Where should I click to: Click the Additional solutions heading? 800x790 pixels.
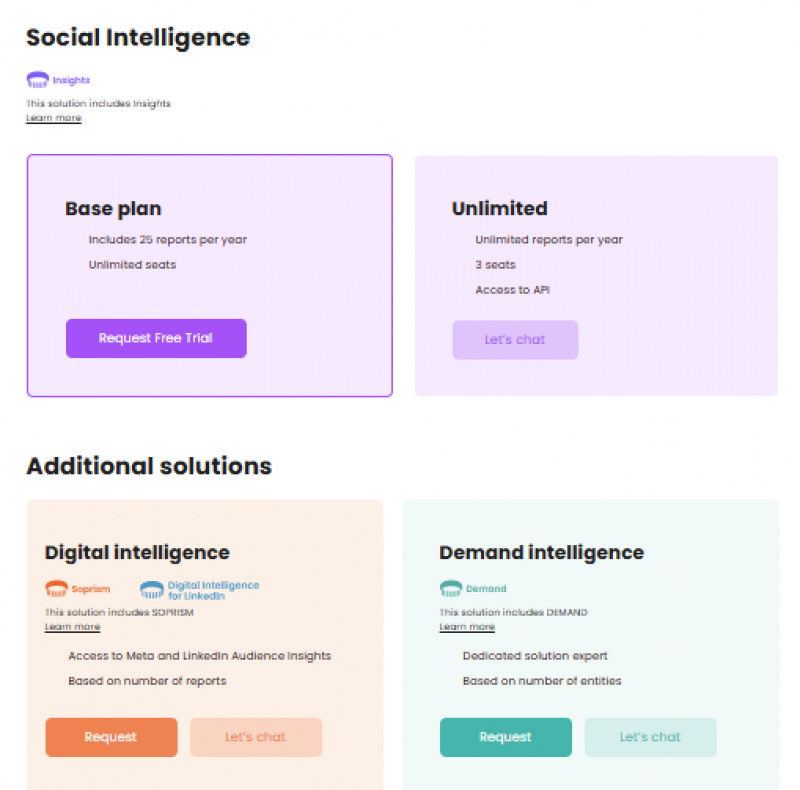[149, 466]
